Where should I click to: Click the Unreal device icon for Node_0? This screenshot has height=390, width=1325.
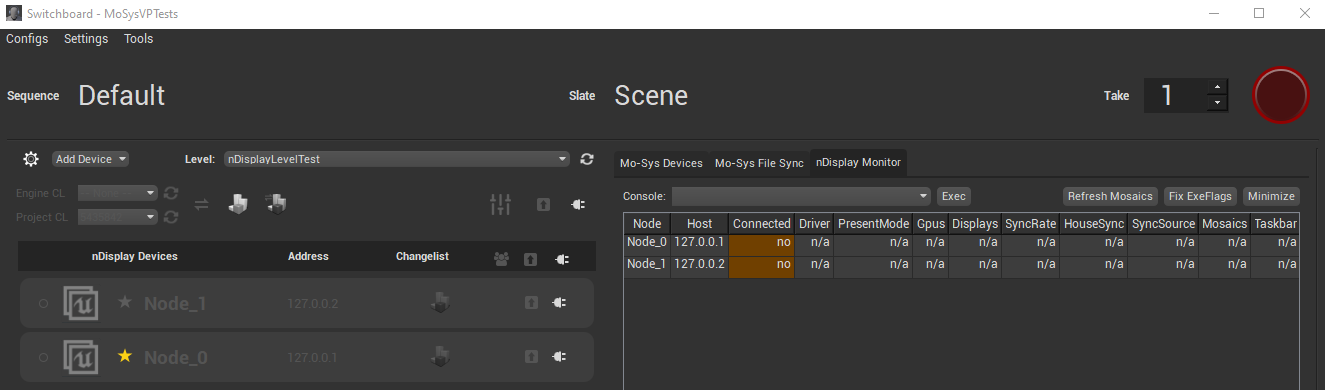coord(81,357)
